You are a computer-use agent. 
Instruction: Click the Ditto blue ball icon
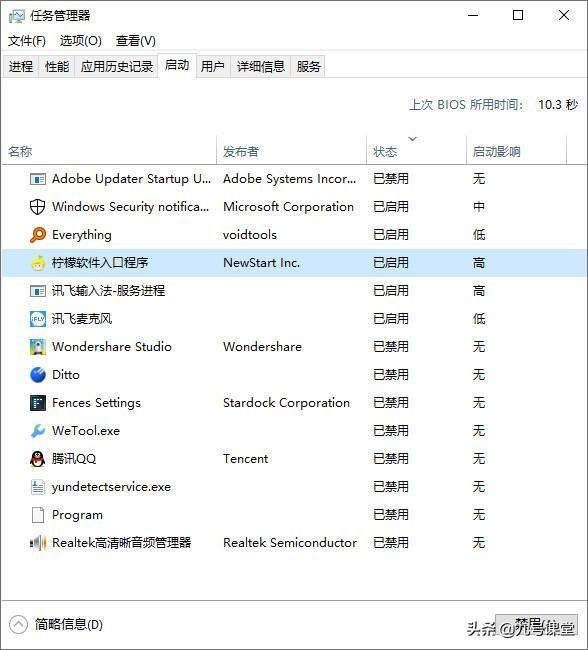point(38,375)
